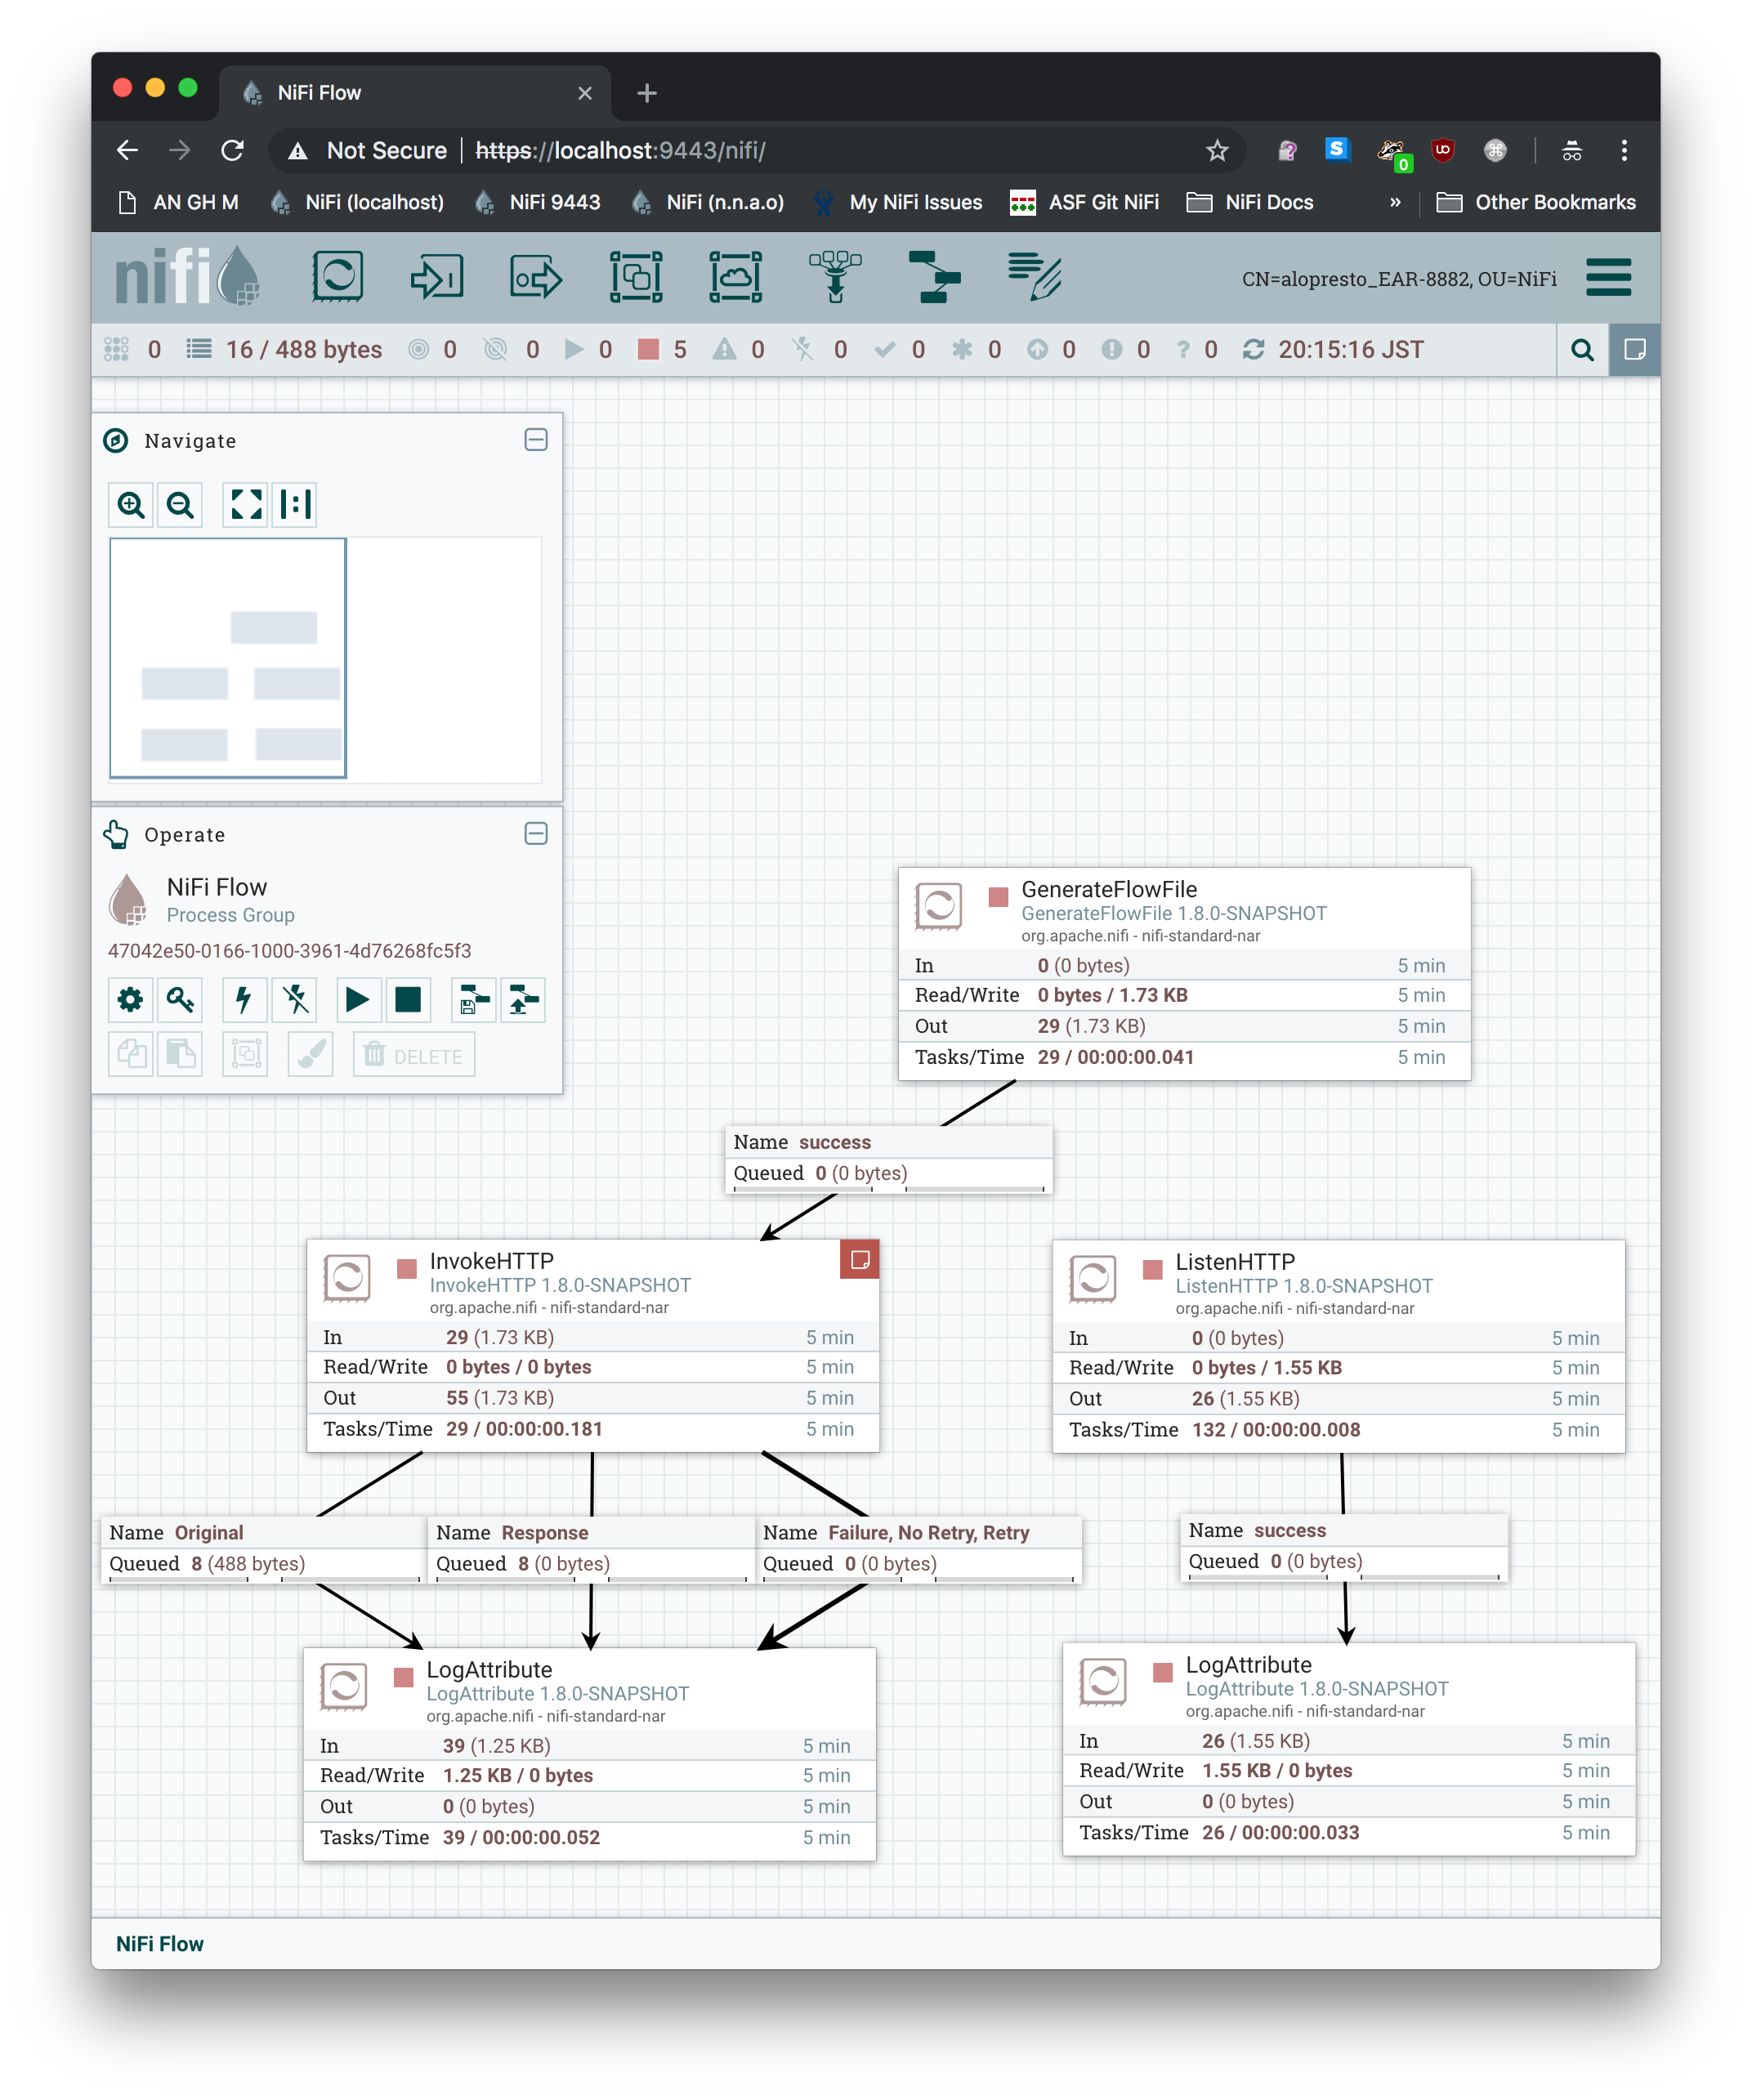The height and width of the screenshot is (2100, 1752).
Task: Click the Processor icon in the toolbar
Action: tap(337, 277)
